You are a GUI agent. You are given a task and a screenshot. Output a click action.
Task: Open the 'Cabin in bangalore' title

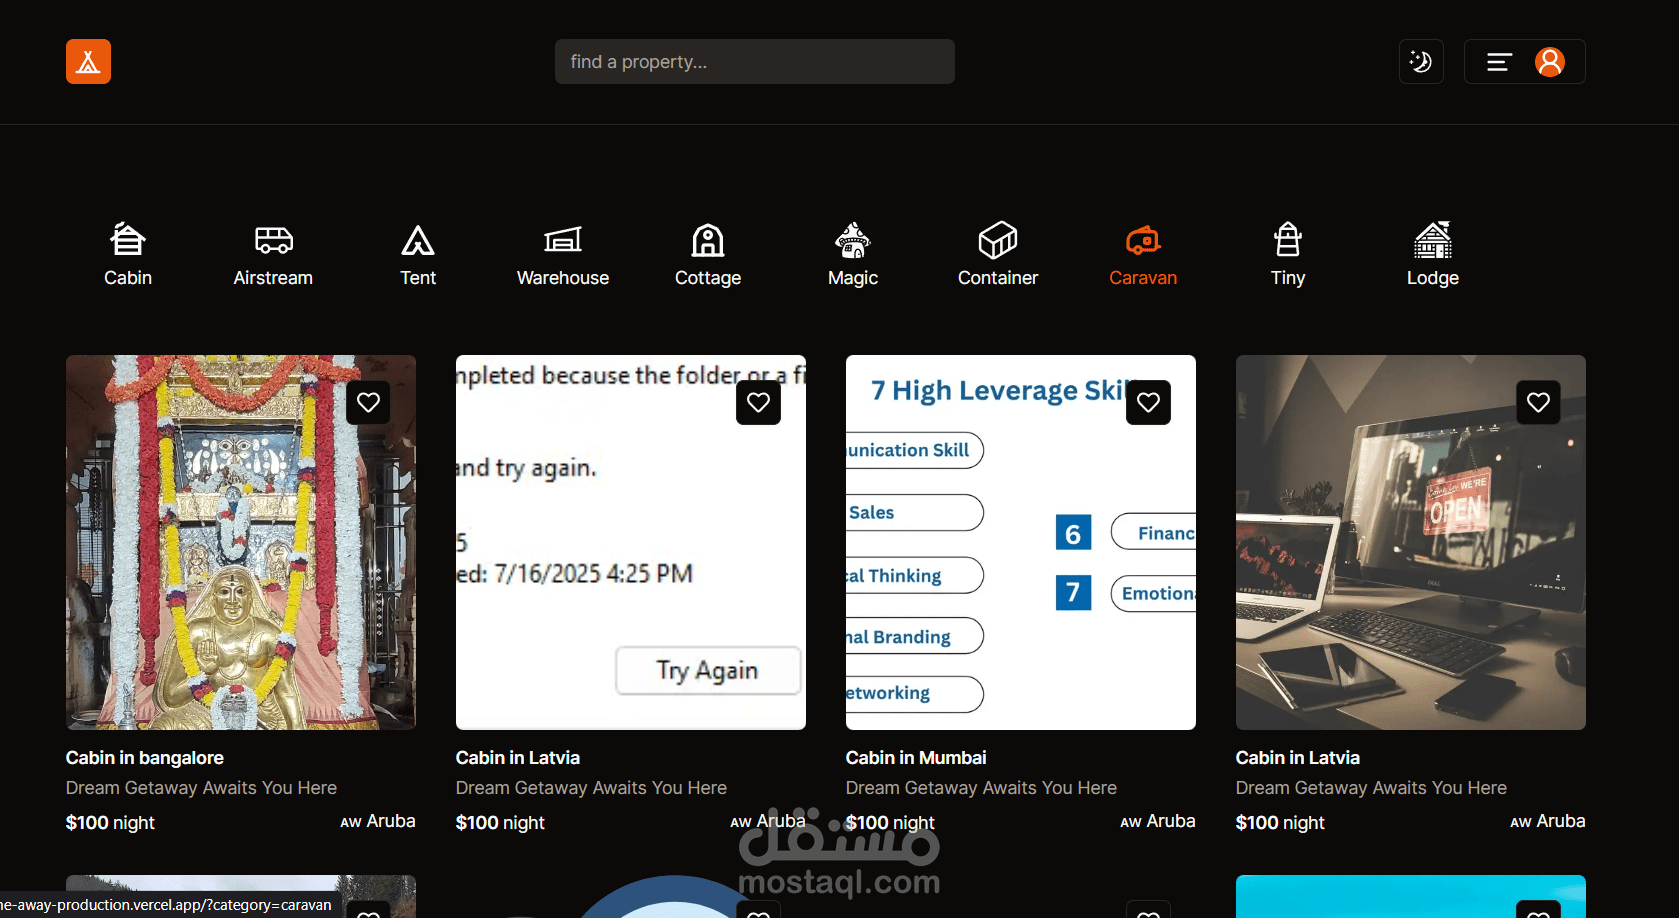[145, 758]
